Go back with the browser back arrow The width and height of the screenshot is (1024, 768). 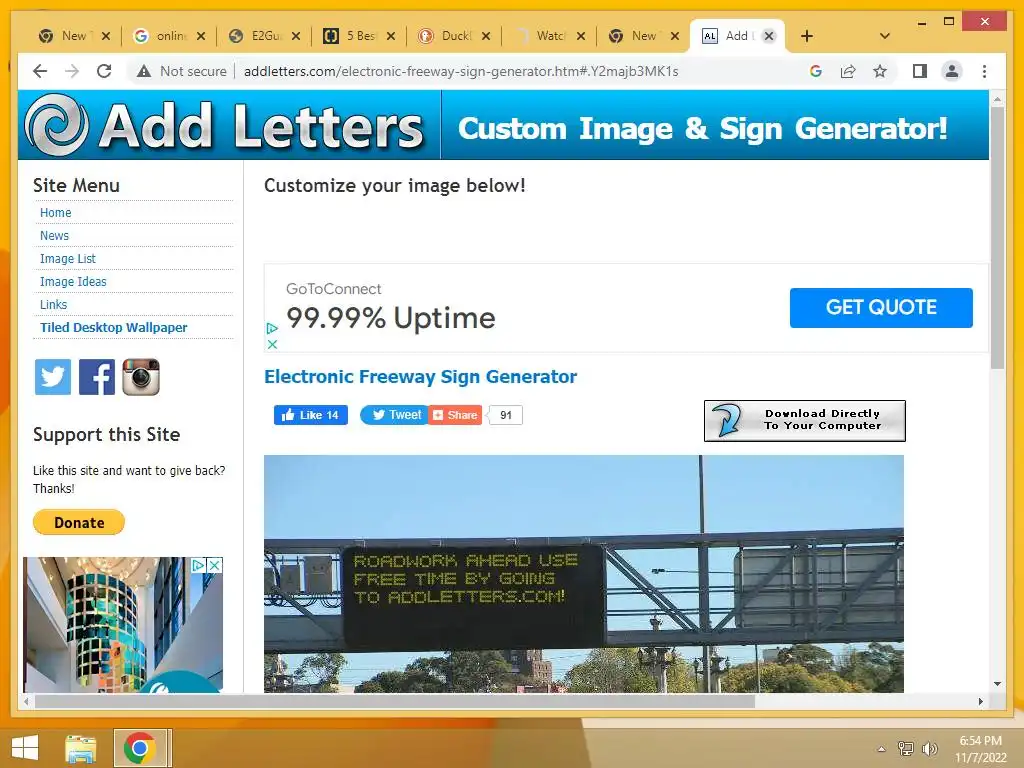tap(40, 71)
